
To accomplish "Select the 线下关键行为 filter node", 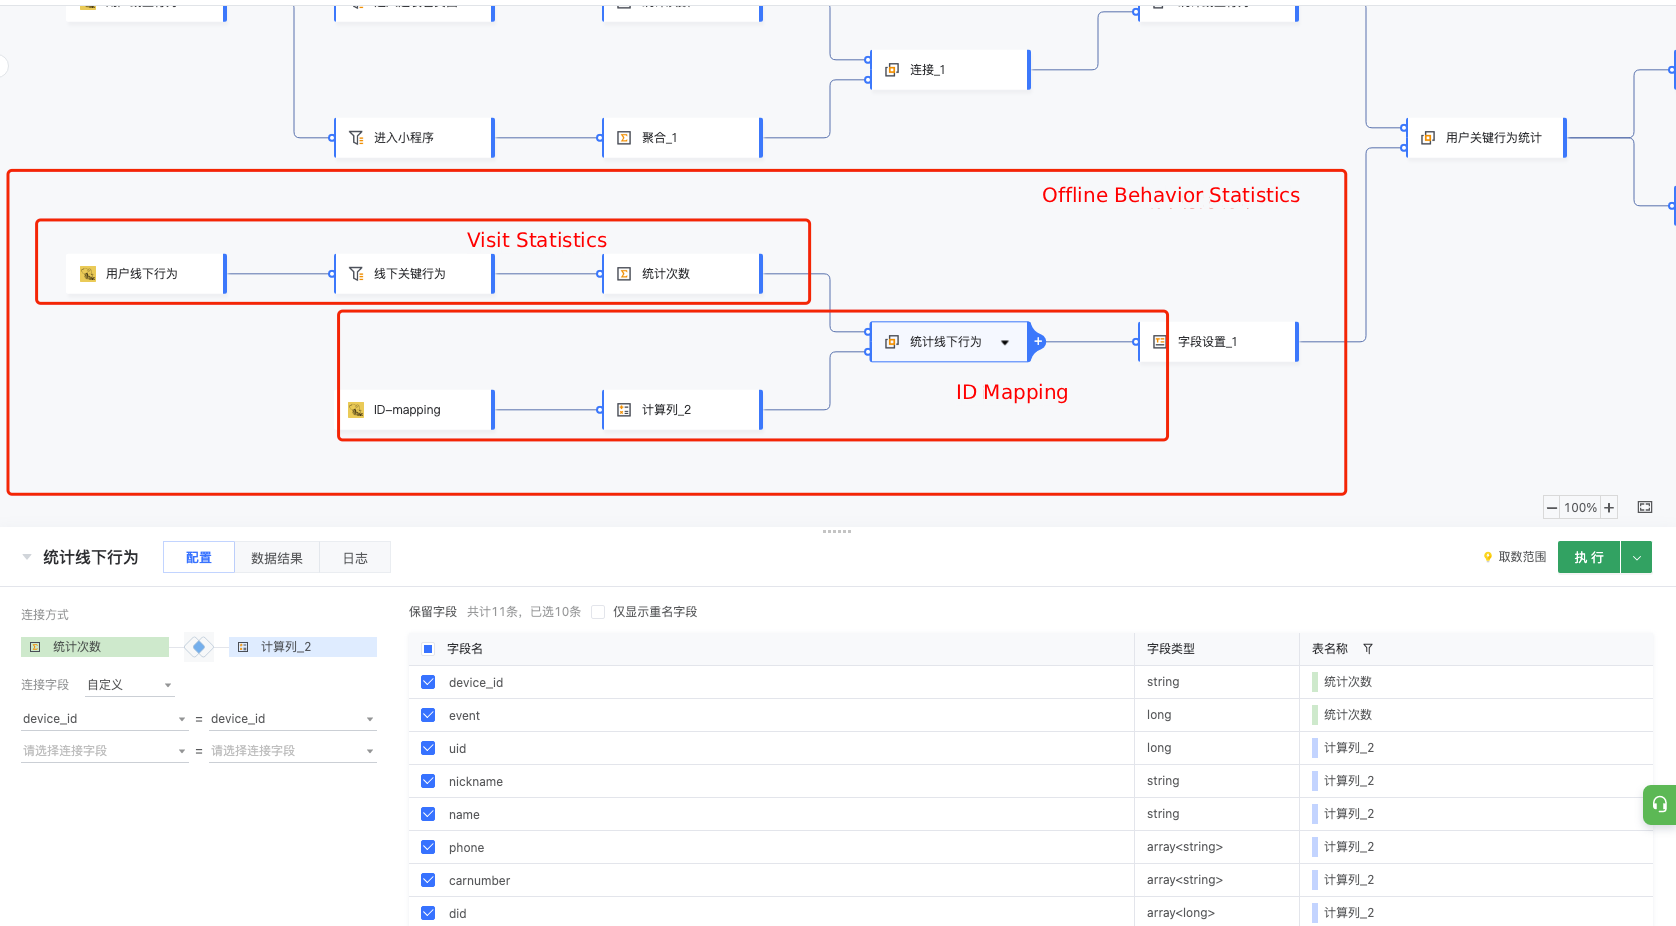I will [415, 274].
